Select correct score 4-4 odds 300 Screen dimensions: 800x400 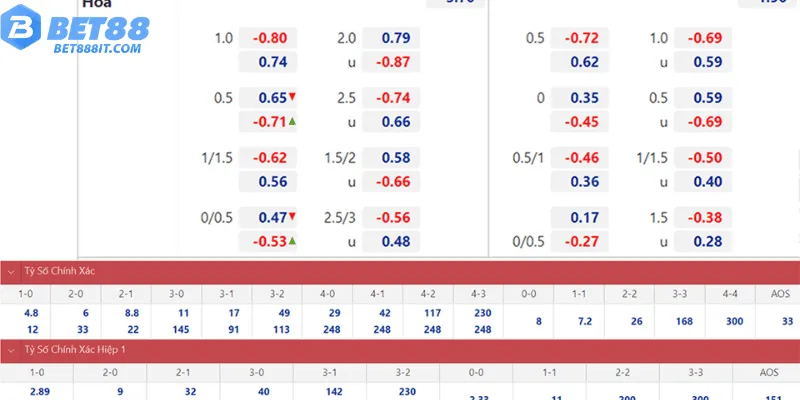pos(734,321)
